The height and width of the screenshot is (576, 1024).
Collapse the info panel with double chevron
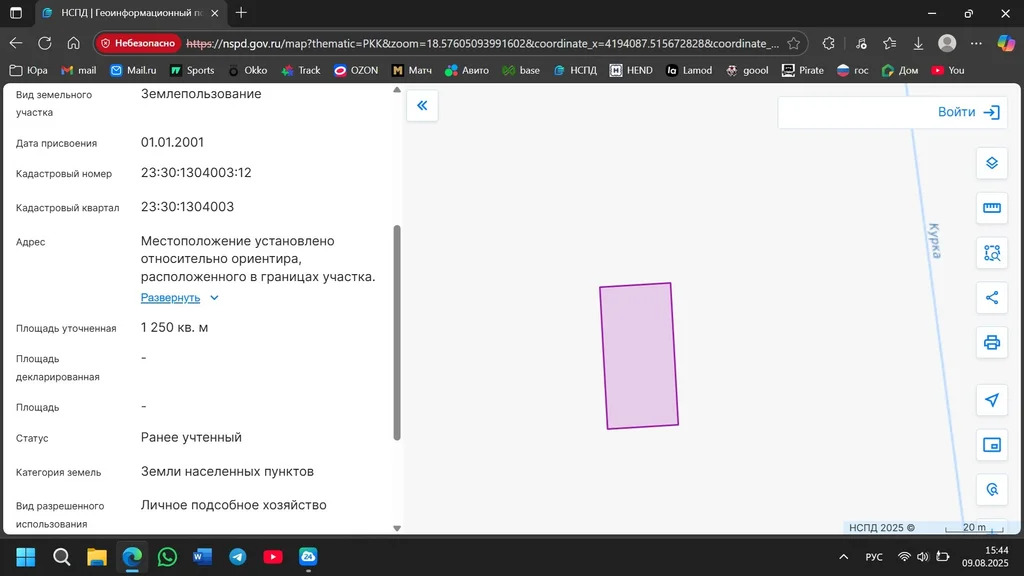point(422,106)
